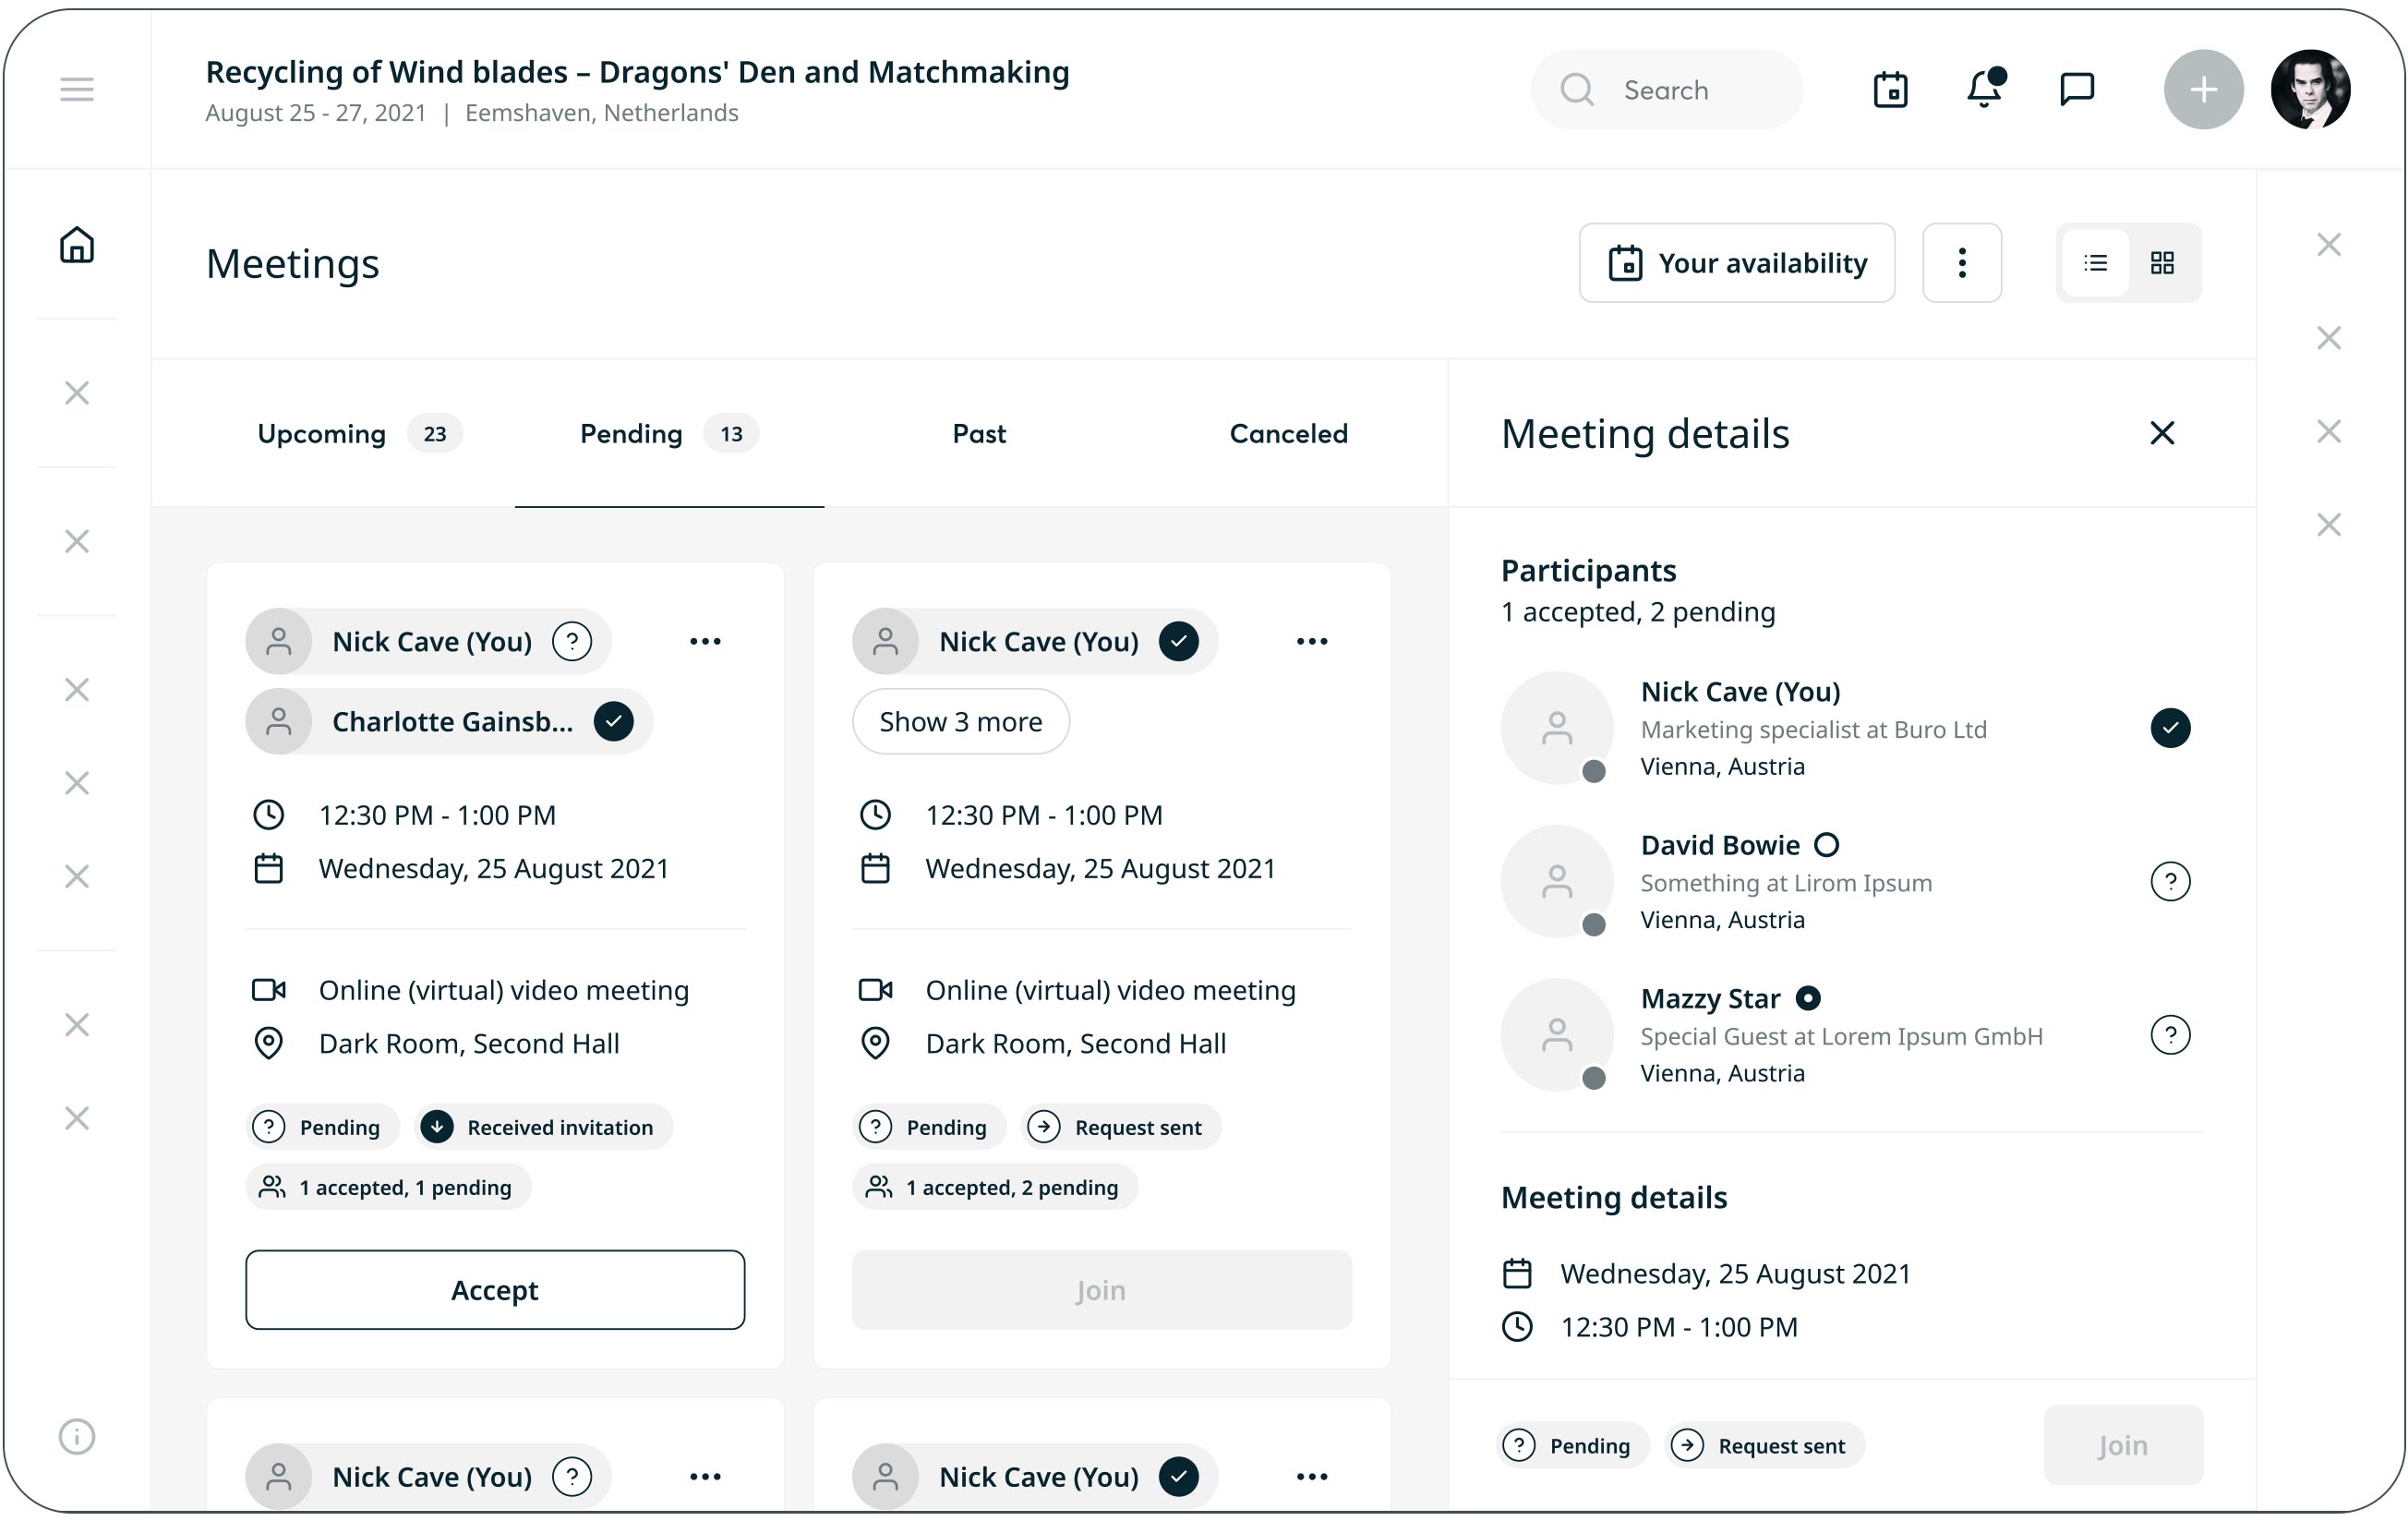
Task: Click Nick Cave's accepted checkmark in participants
Action: 2170,728
